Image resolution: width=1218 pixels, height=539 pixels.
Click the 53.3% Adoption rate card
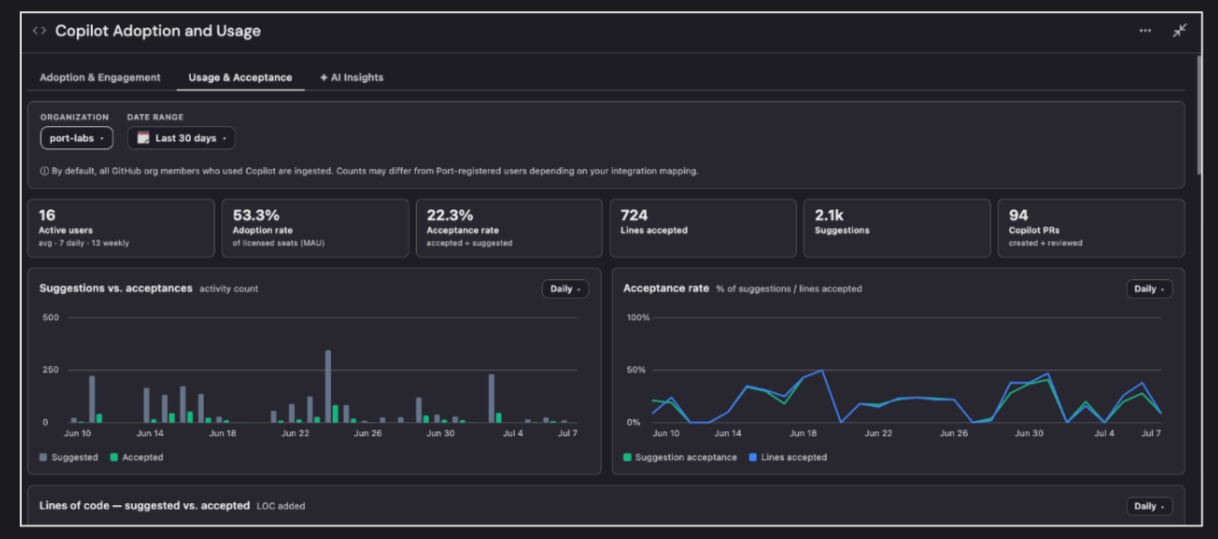pos(315,228)
